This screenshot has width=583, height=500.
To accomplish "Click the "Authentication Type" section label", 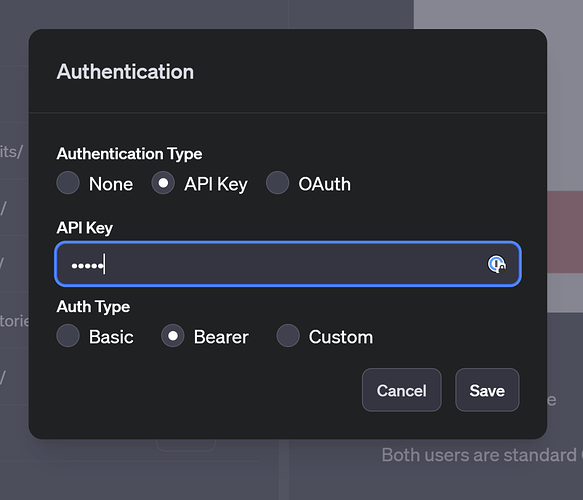I will [129, 154].
